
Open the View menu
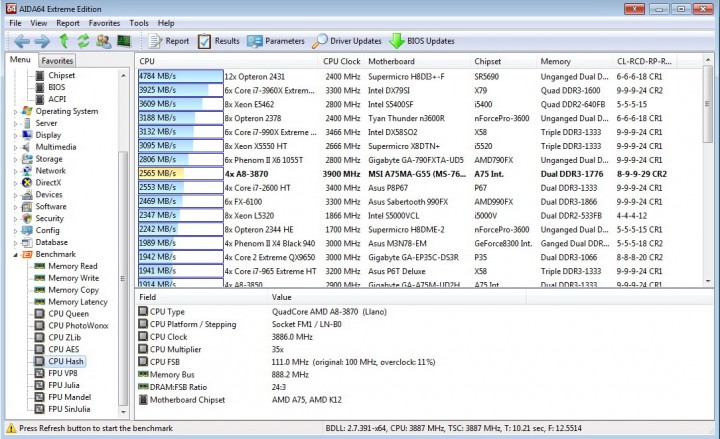pyautogui.click(x=39, y=23)
